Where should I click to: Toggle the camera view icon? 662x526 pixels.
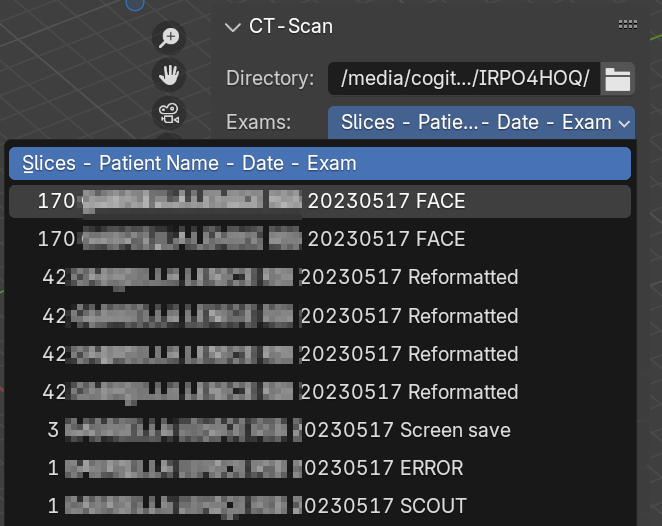click(169, 113)
